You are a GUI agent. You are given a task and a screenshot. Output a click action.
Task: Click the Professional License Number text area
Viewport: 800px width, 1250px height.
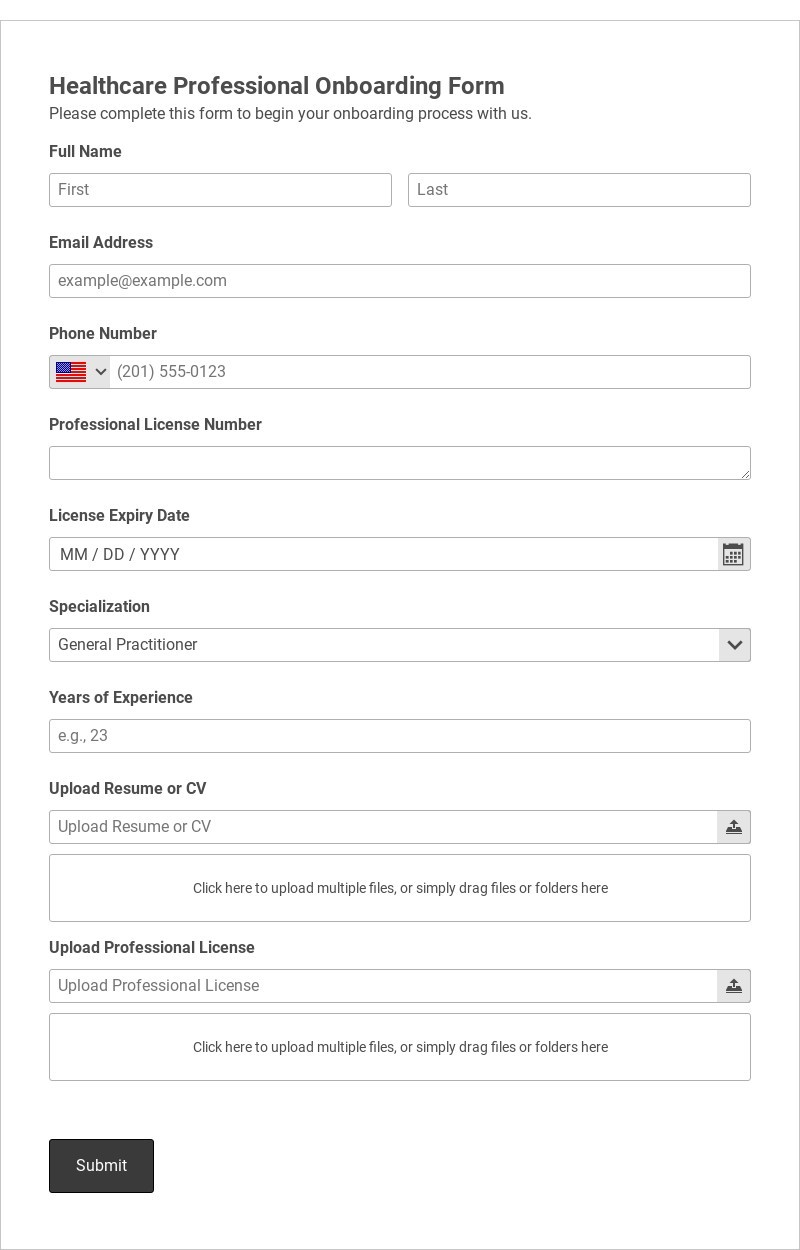pos(400,463)
